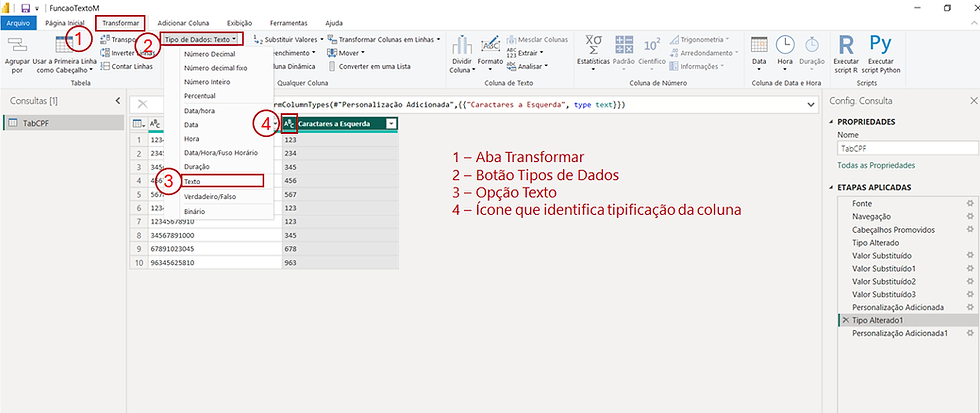Image resolution: width=980 pixels, height=413 pixels.
Task: Click the gear beside Valor Substituído
Action: click(x=970, y=256)
